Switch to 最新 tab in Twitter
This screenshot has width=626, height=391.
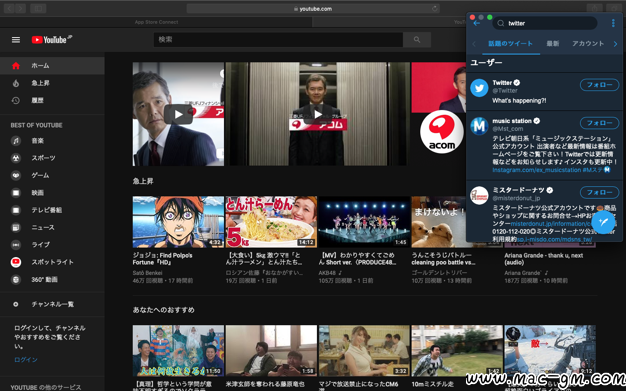[x=553, y=44]
